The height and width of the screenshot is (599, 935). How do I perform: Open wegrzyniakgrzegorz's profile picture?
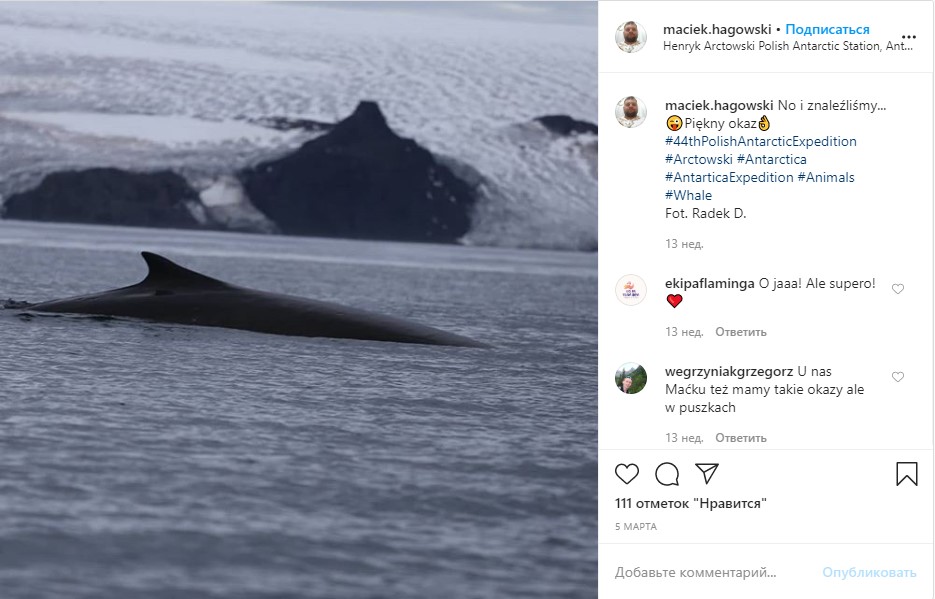(631, 378)
